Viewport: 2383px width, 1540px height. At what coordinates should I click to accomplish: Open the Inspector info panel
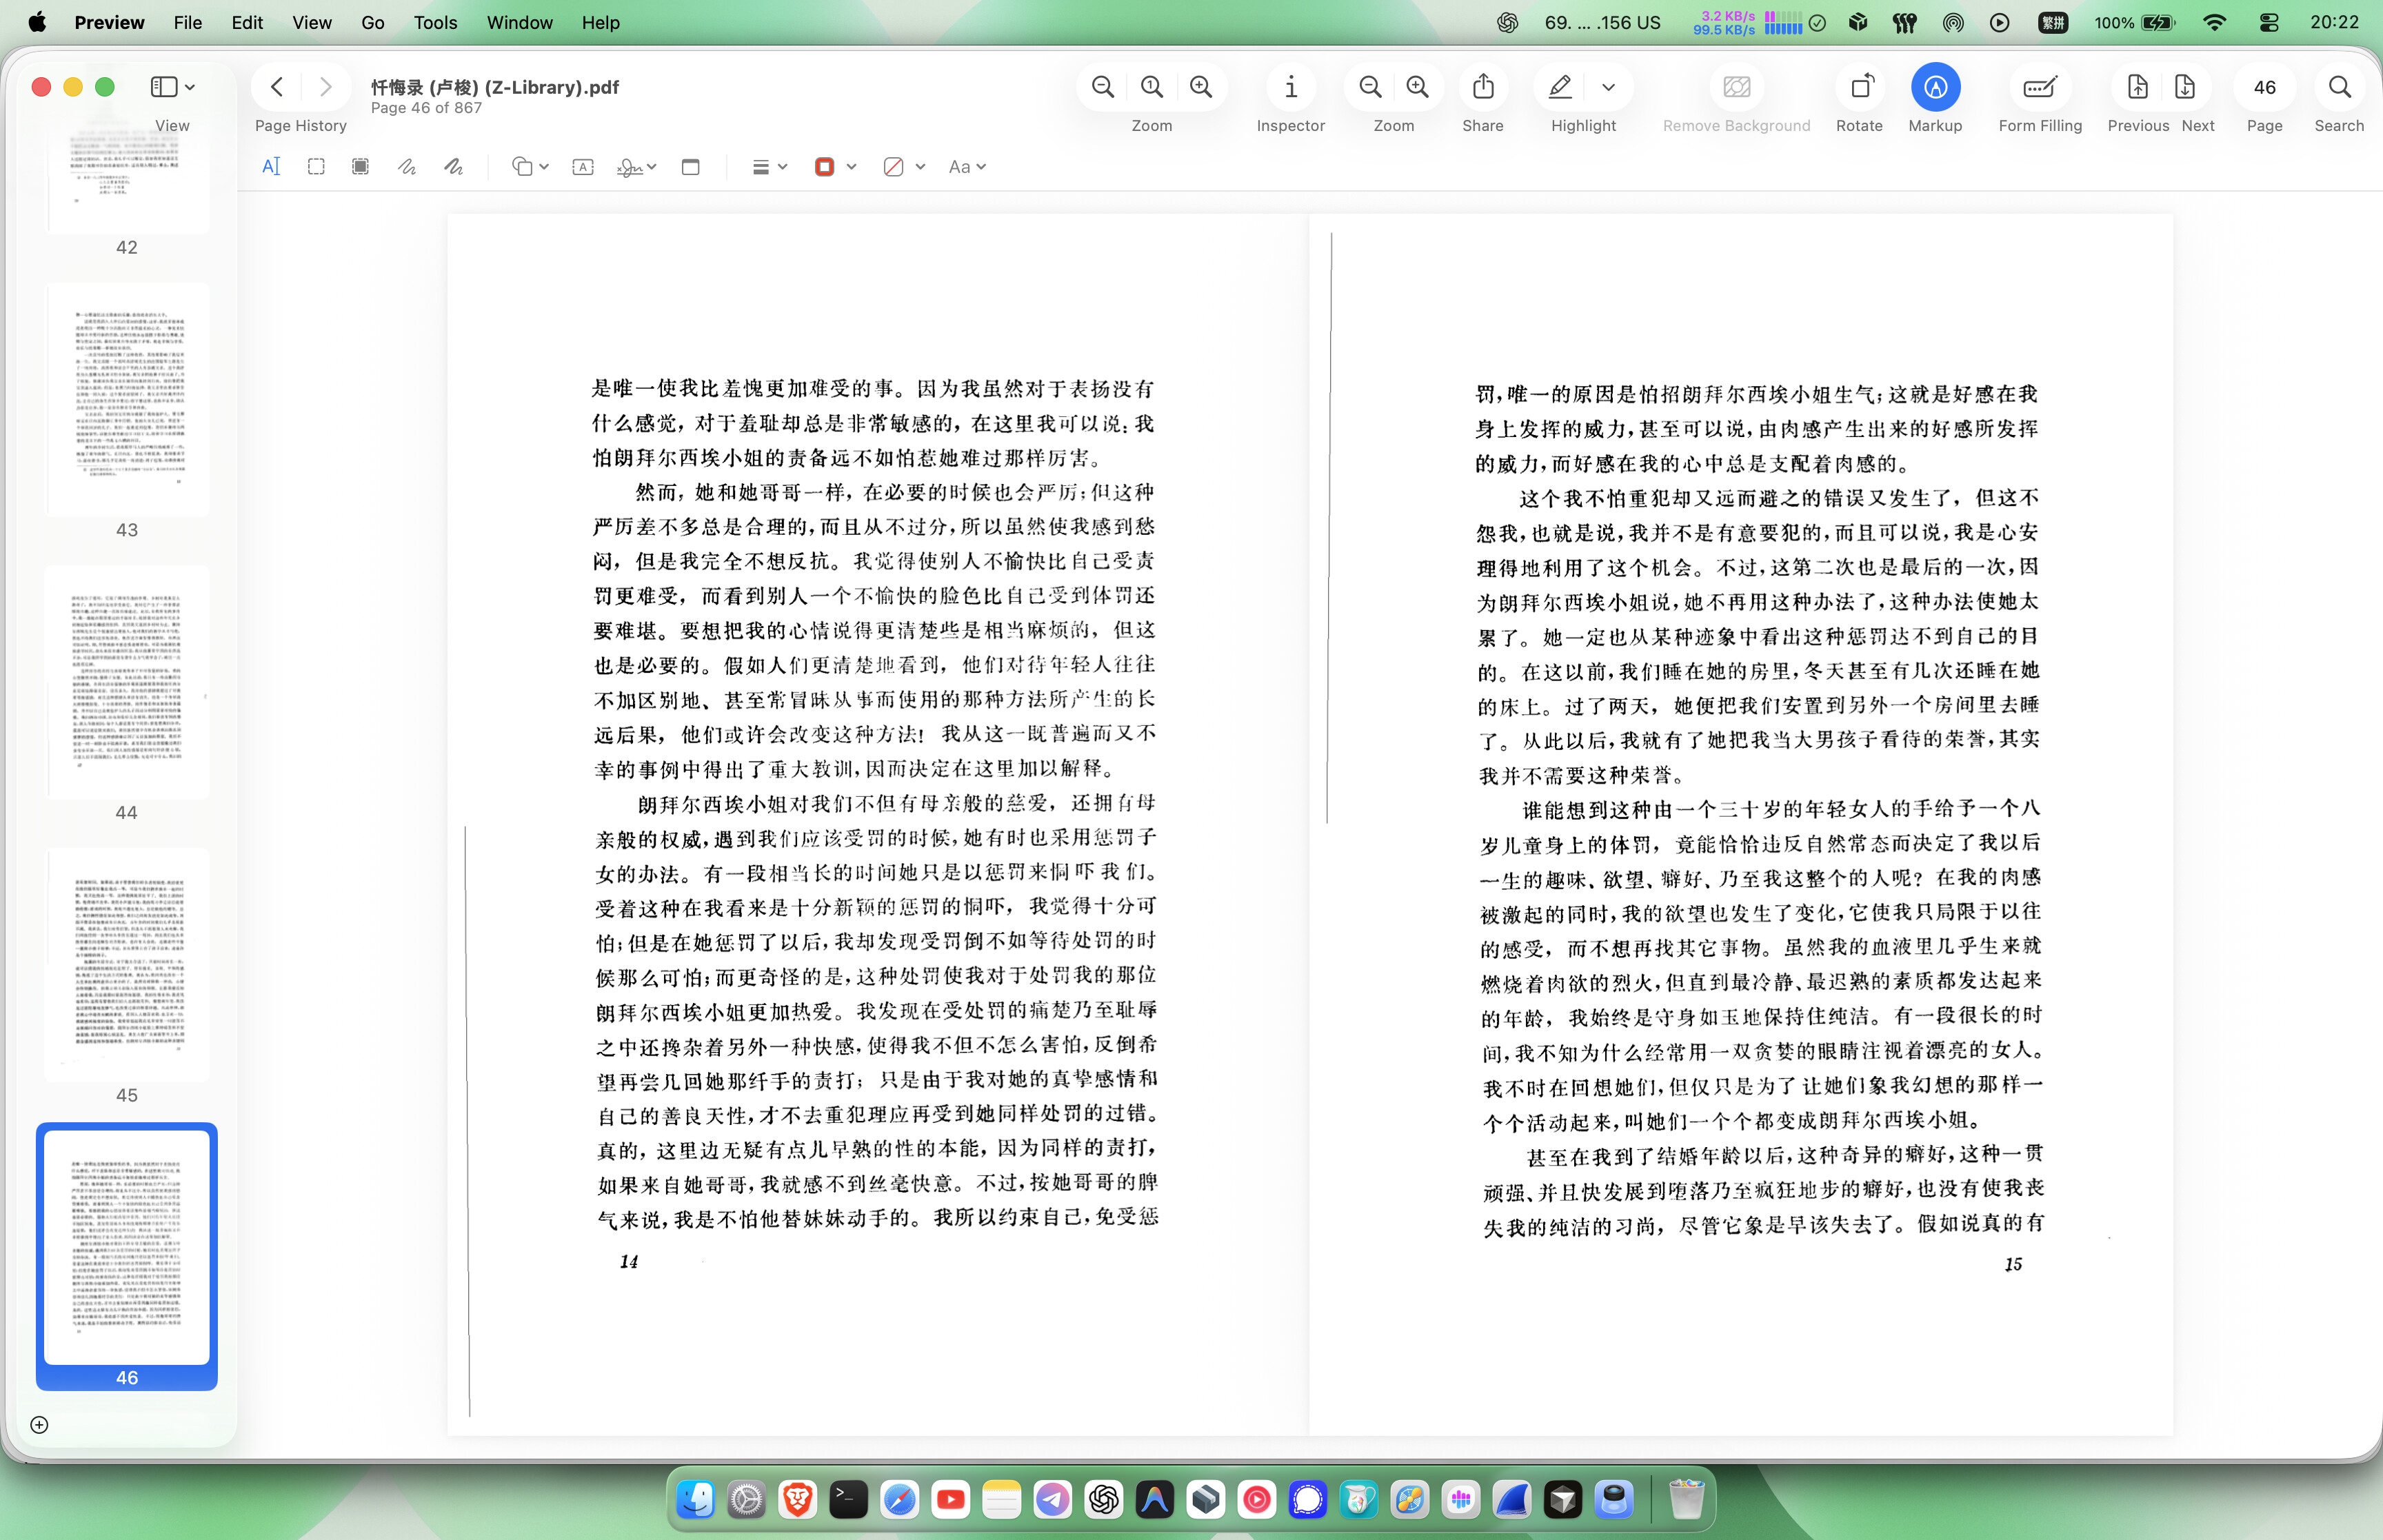point(1290,88)
